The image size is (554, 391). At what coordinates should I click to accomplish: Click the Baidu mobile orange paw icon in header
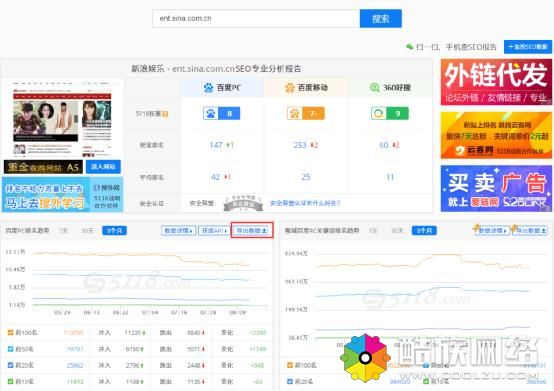point(290,87)
